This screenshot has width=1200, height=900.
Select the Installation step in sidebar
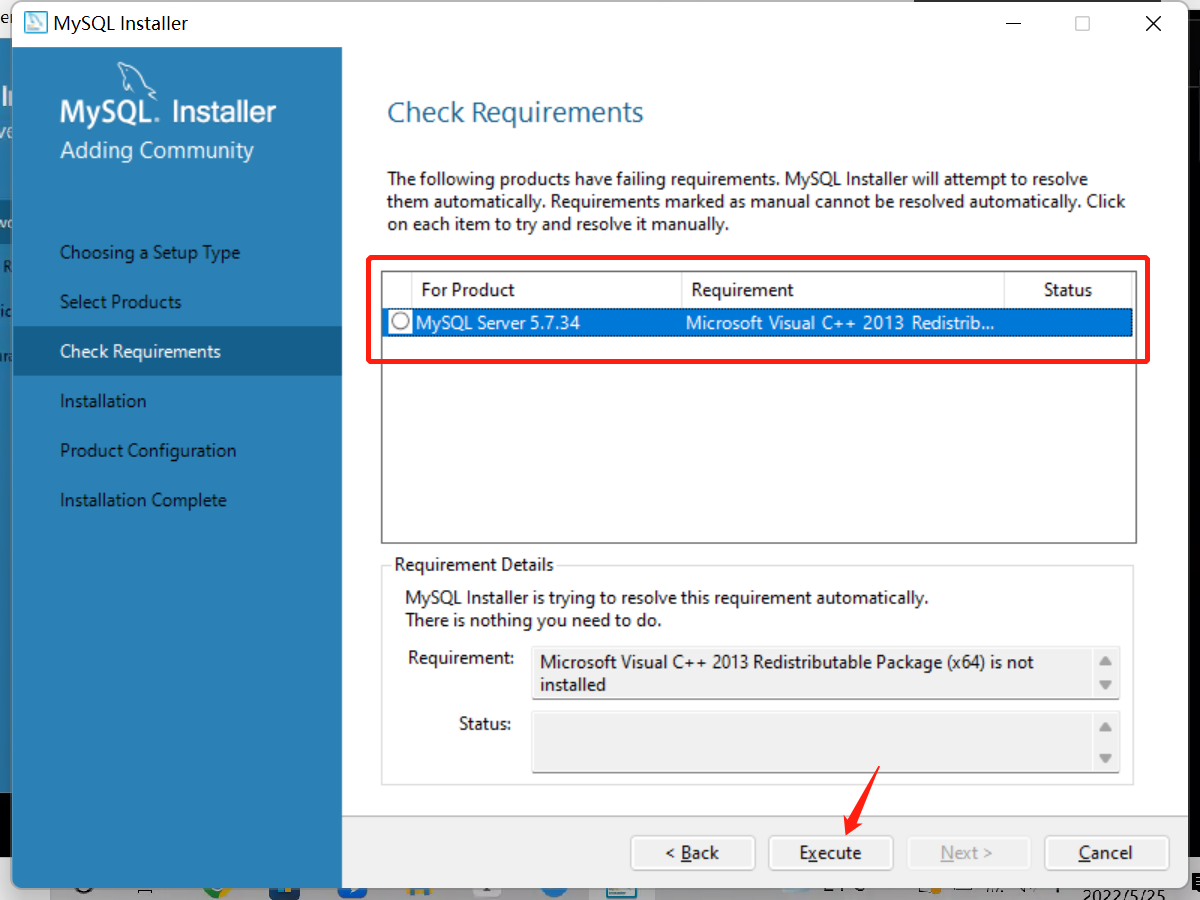pos(103,401)
